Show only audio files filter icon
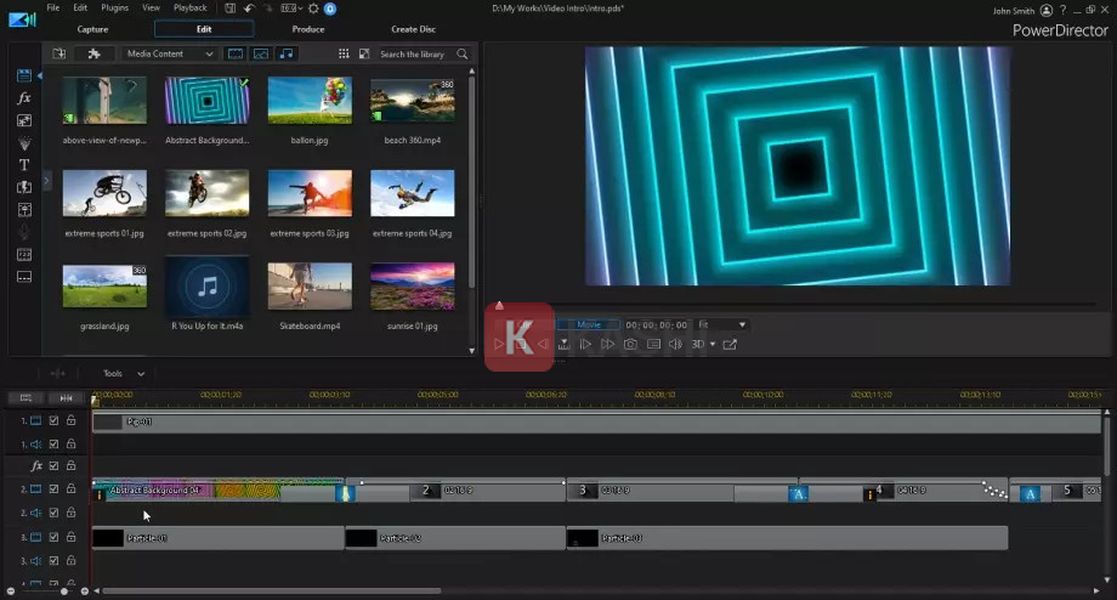1117x600 pixels. tap(287, 54)
